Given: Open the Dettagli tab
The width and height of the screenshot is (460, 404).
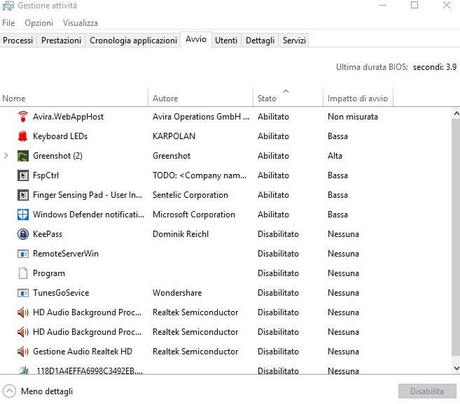Looking at the screenshot, I should point(260,40).
